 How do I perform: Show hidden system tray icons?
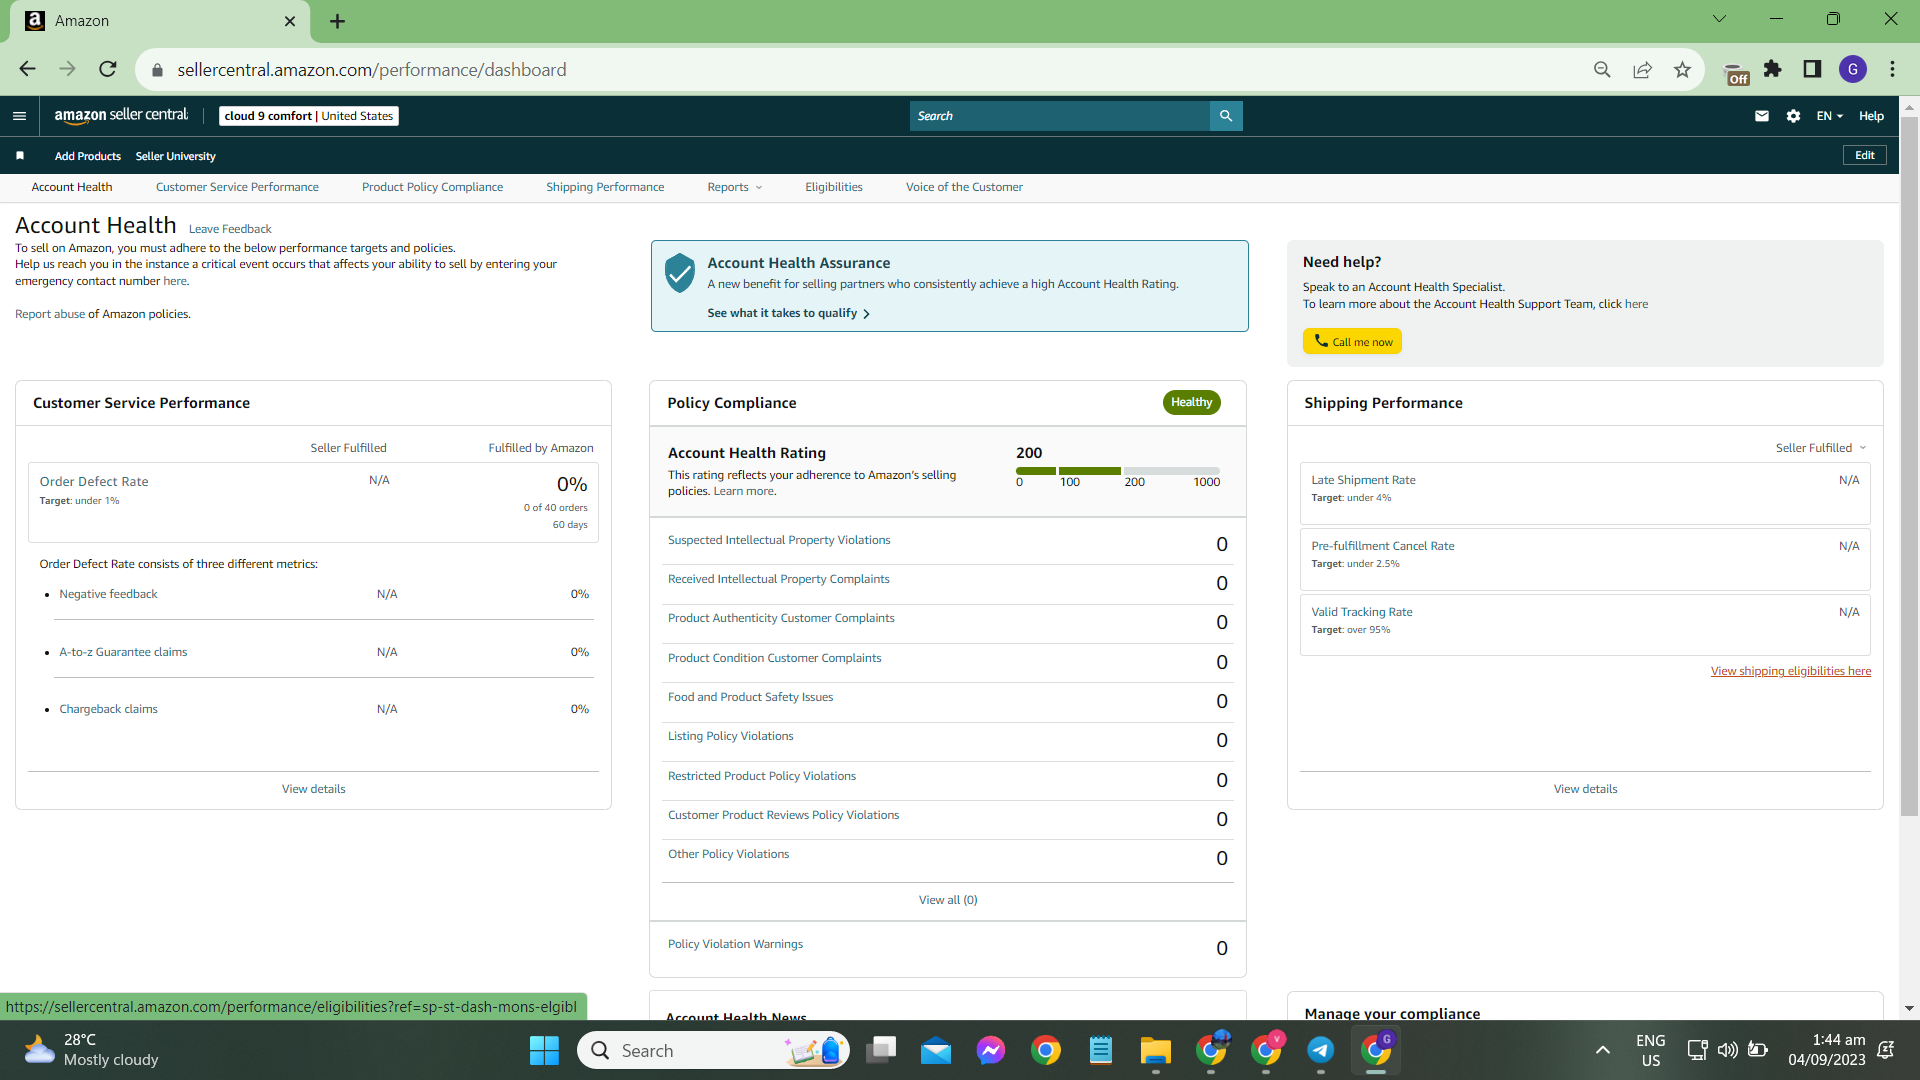click(x=1602, y=1050)
